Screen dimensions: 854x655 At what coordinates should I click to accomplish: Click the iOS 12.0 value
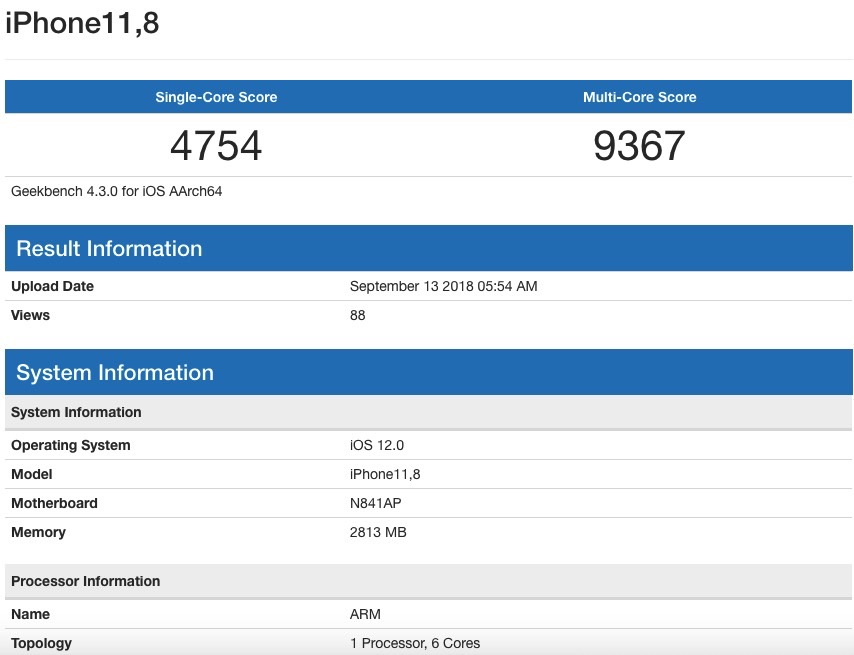pyautogui.click(x=377, y=445)
